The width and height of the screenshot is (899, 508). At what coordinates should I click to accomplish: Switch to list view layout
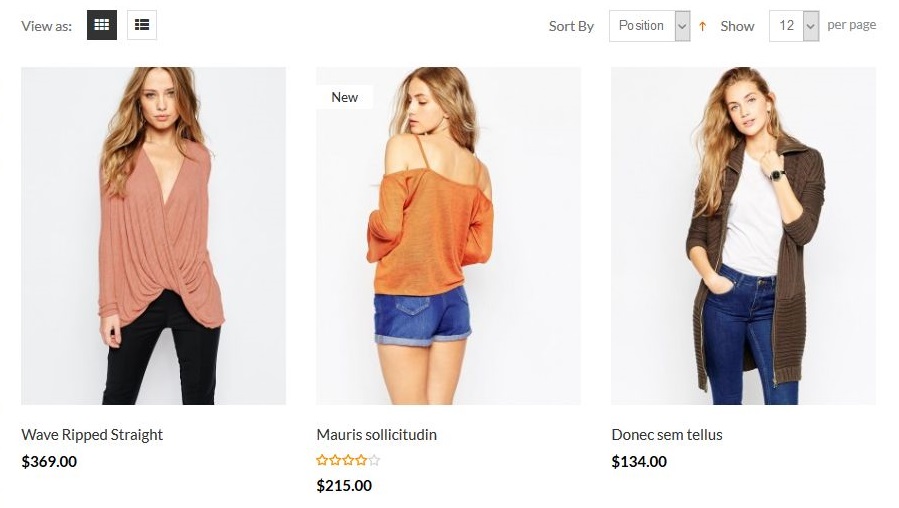tap(142, 25)
